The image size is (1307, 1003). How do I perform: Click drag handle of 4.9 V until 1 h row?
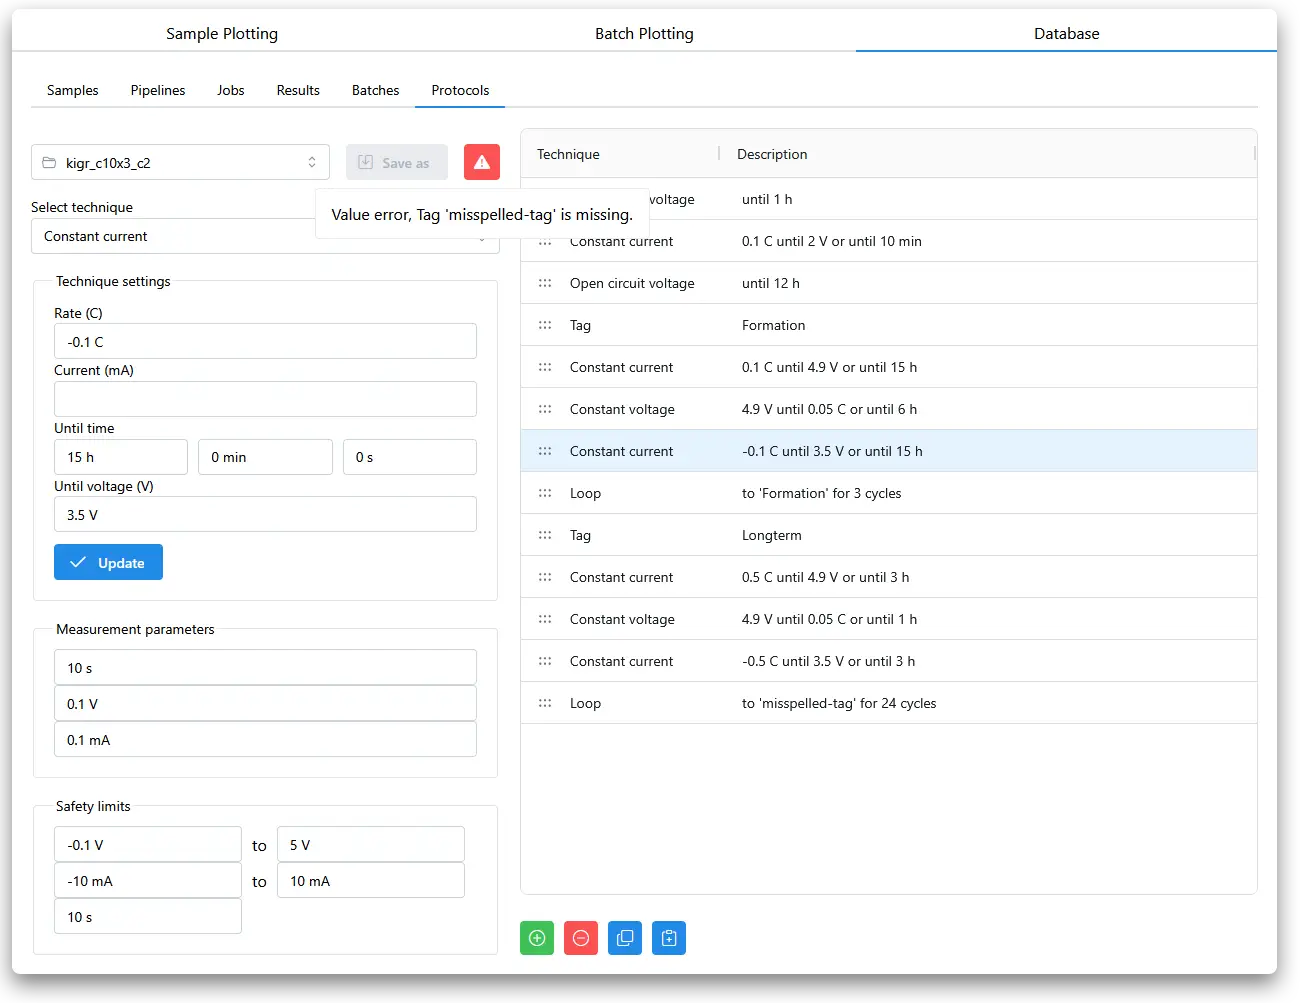(545, 619)
